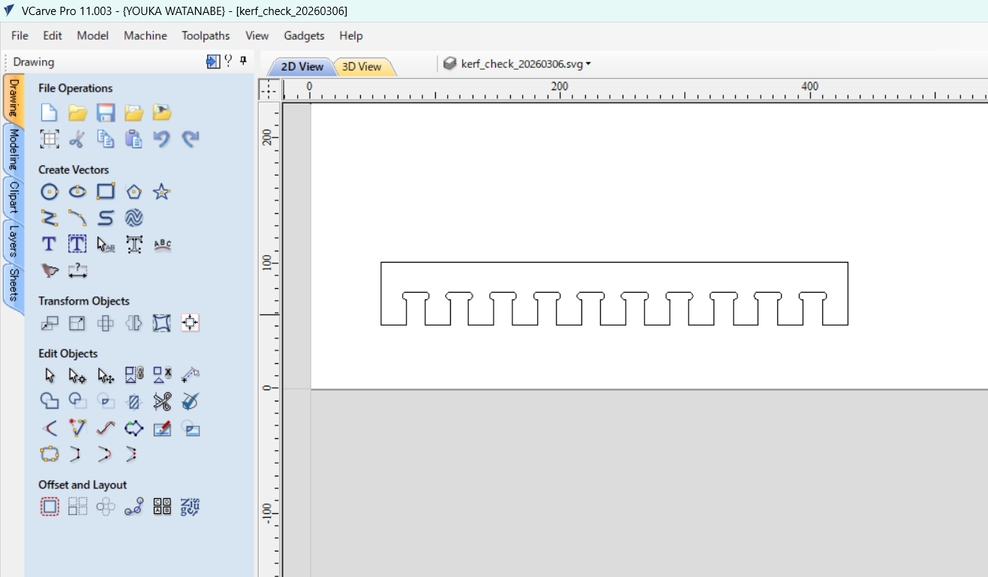Open the Modeling side tab
The image size is (988, 577).
pos(13,149)
